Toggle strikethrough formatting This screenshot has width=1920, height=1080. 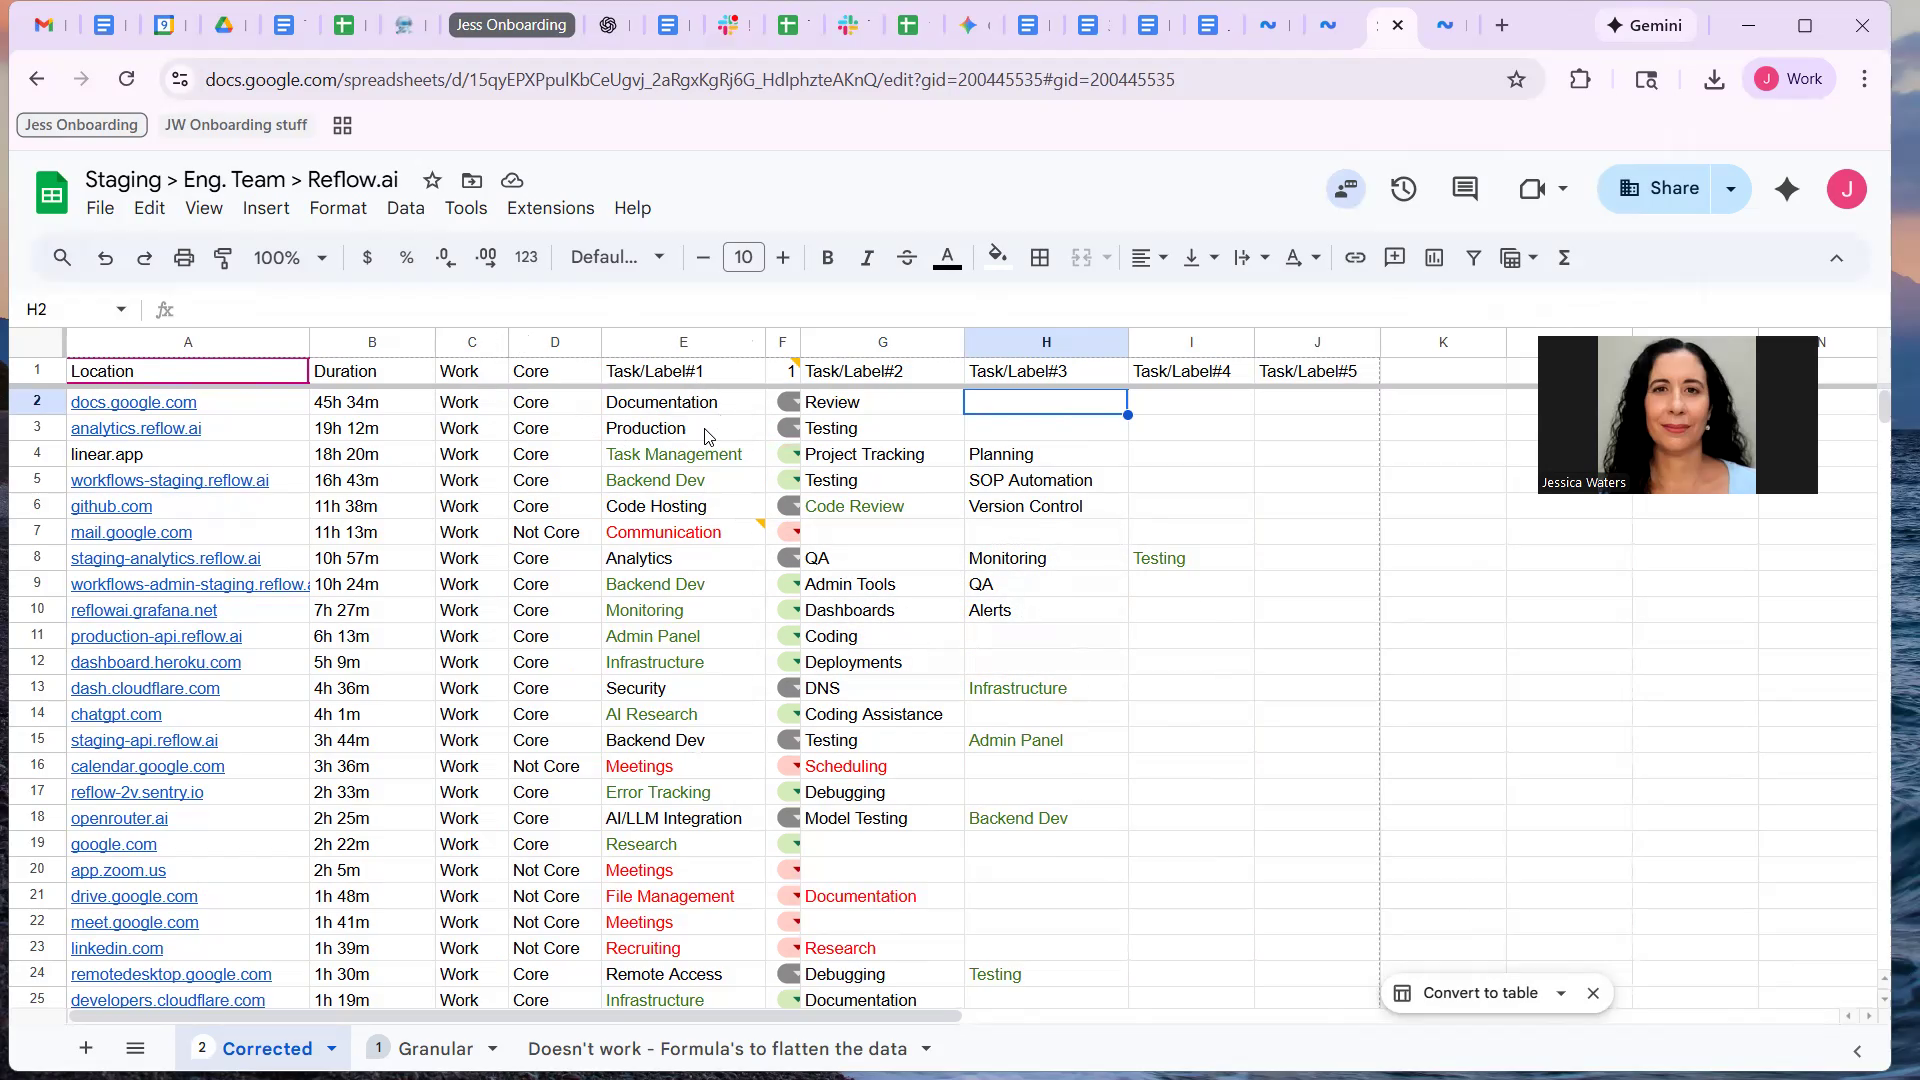(907, 258)
